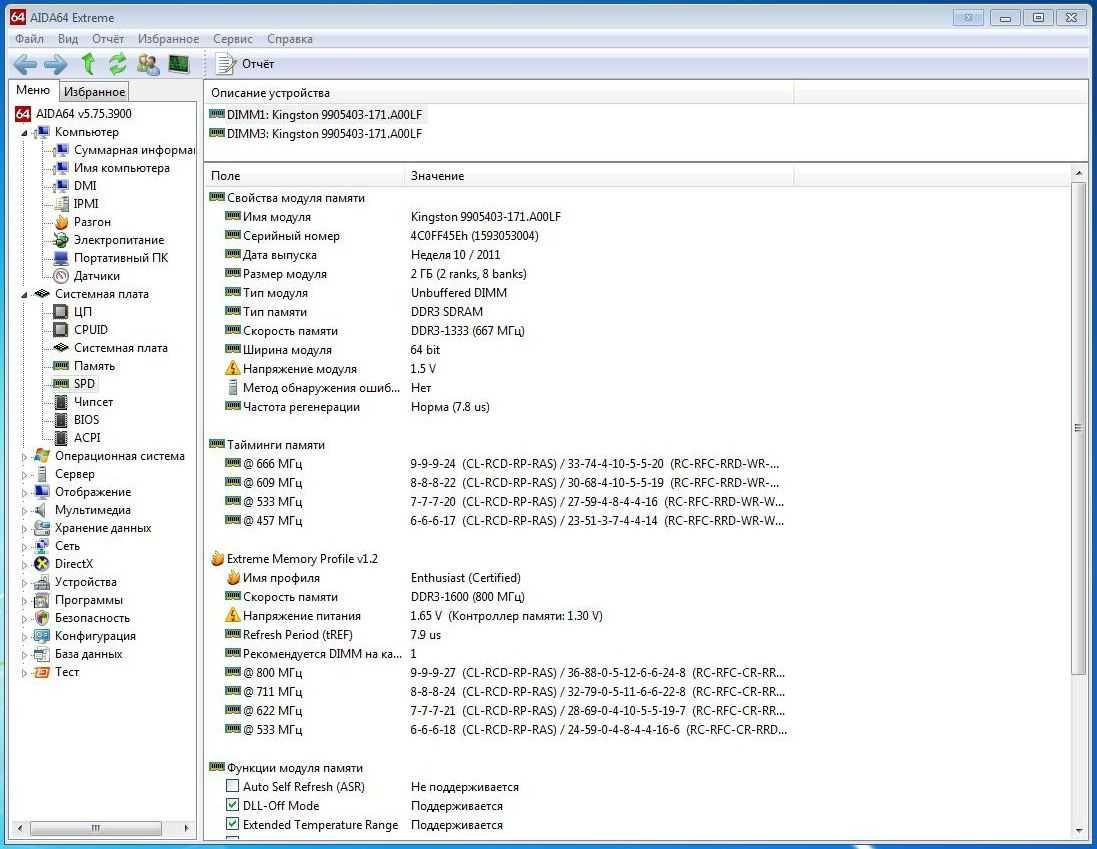Image resolution: width=1097 pixels, height=849 pixels.
Task: Select the Тест icon
Action: point(42,673)
